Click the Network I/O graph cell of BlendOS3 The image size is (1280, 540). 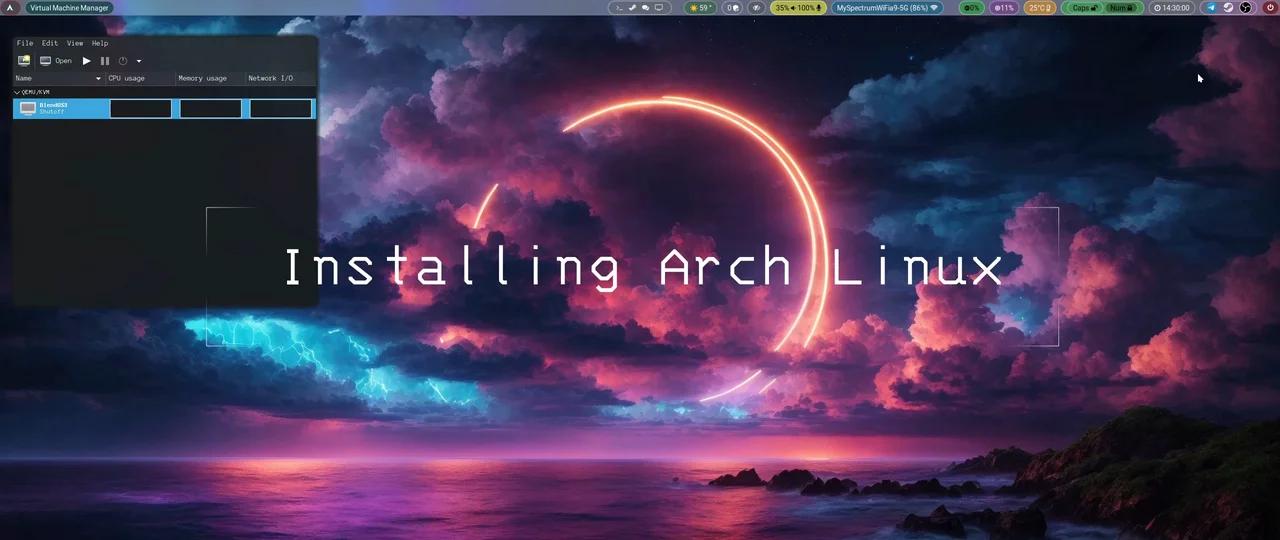(x=281, y=108)
